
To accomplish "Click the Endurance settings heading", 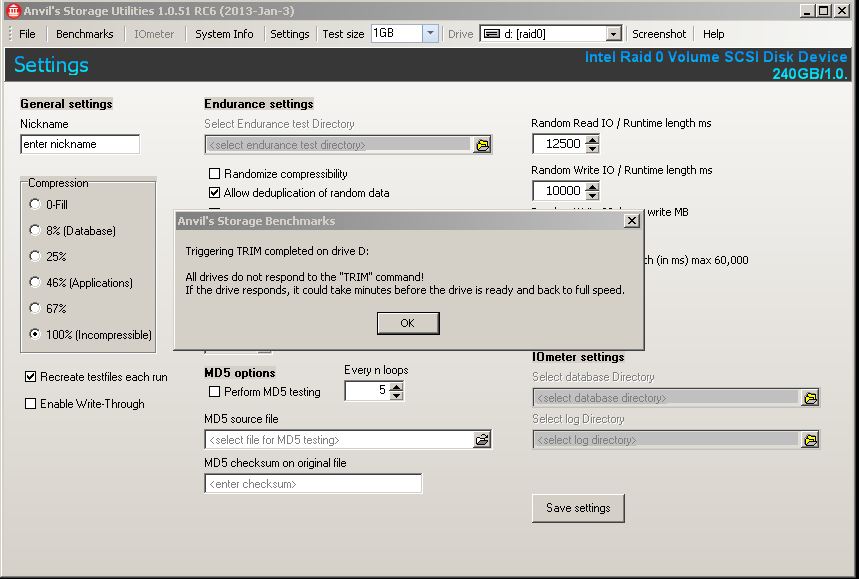I will 259,104.
